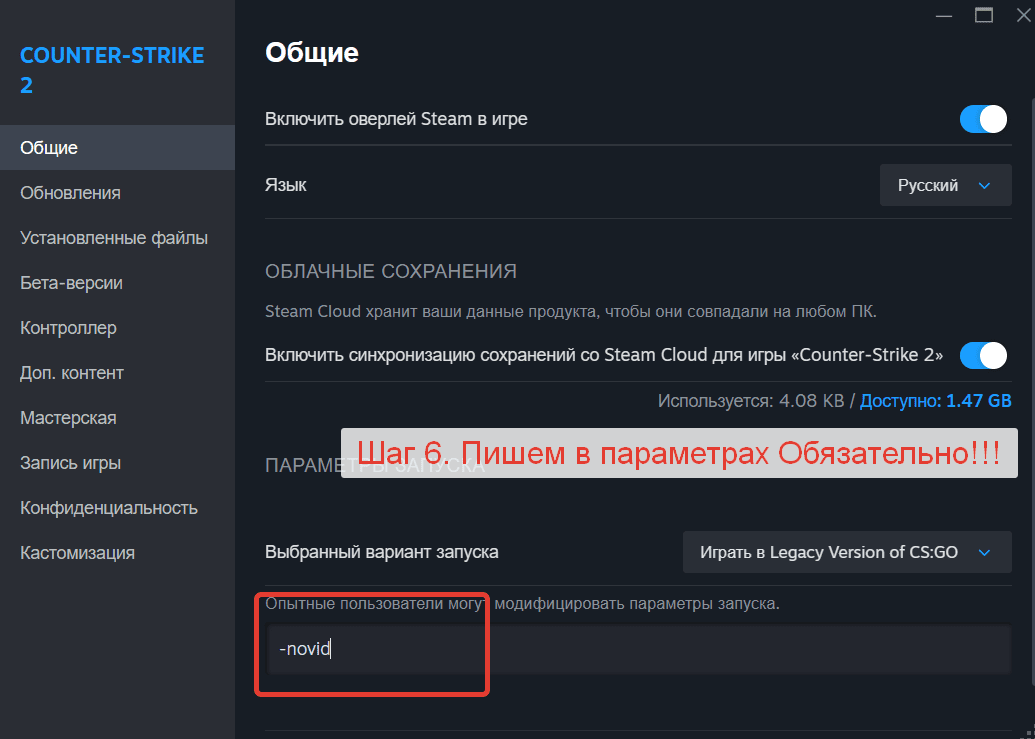Minimize the properties window
Screen dimensions: 1035x739
click(944, 14)
